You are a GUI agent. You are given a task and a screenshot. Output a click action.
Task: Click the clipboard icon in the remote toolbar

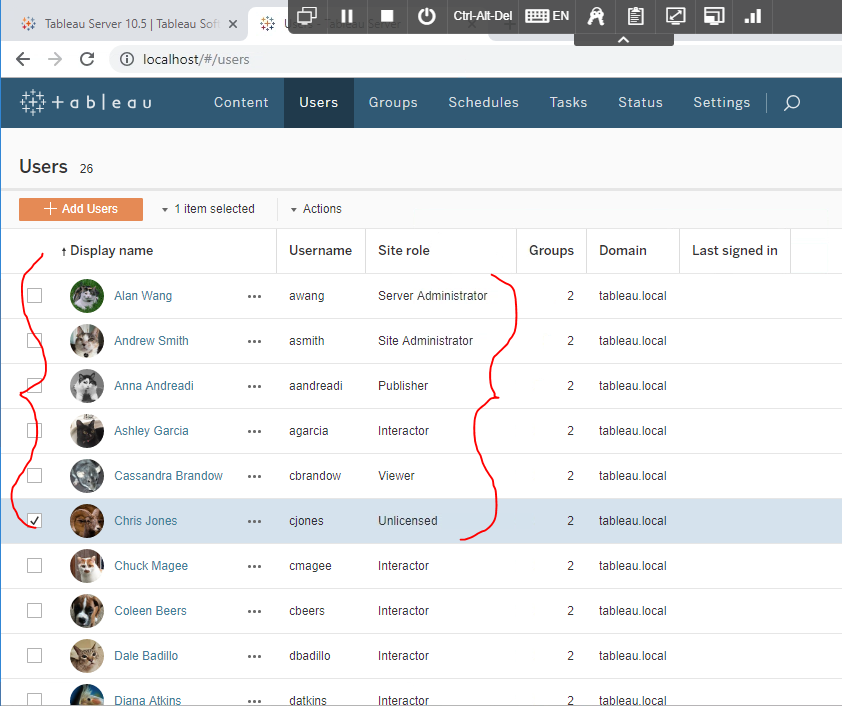tap(635, 16)
